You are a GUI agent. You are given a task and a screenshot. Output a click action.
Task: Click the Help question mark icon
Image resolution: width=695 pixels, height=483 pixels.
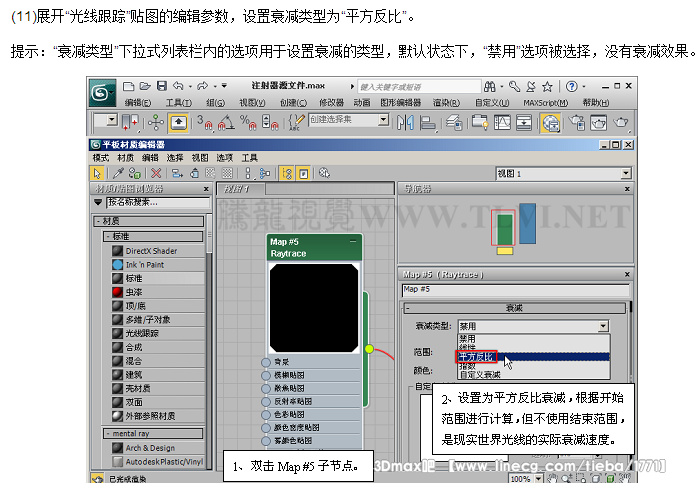tap(572, 86)
